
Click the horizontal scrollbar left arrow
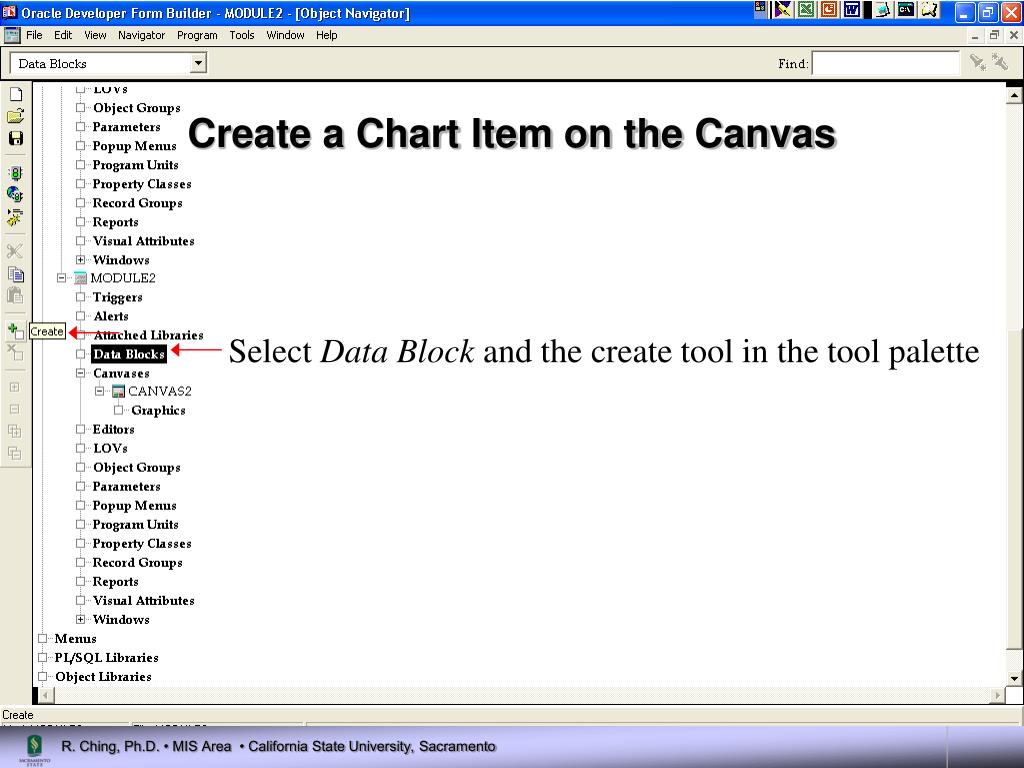pos(45,695)
